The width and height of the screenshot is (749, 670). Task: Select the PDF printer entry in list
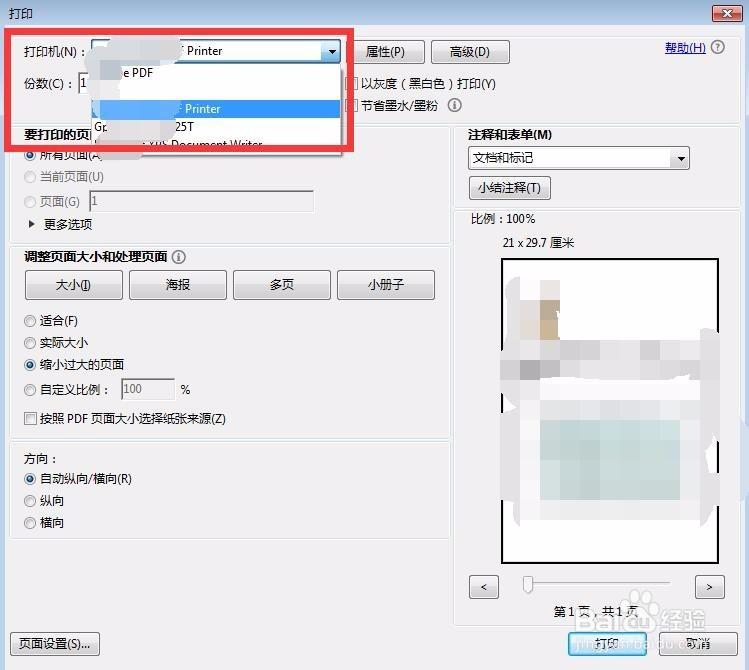click(217, 73)
